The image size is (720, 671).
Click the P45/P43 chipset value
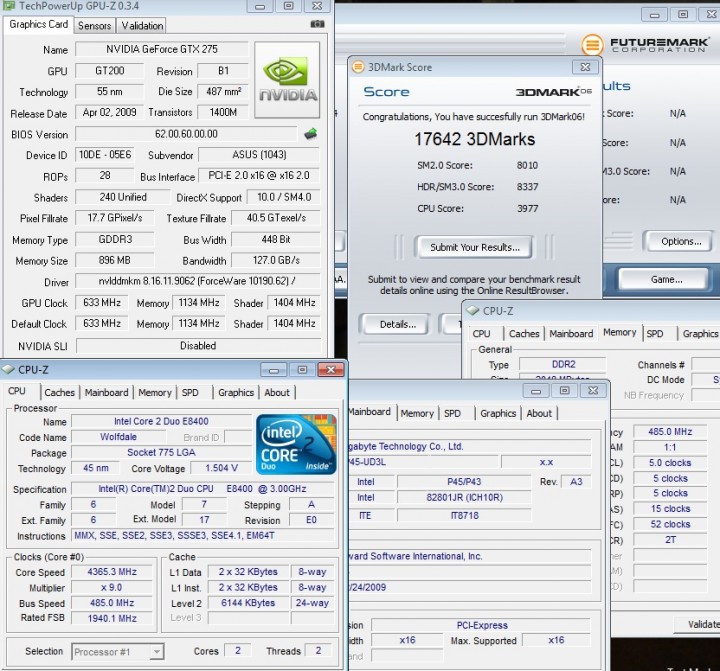coord(464,482)
